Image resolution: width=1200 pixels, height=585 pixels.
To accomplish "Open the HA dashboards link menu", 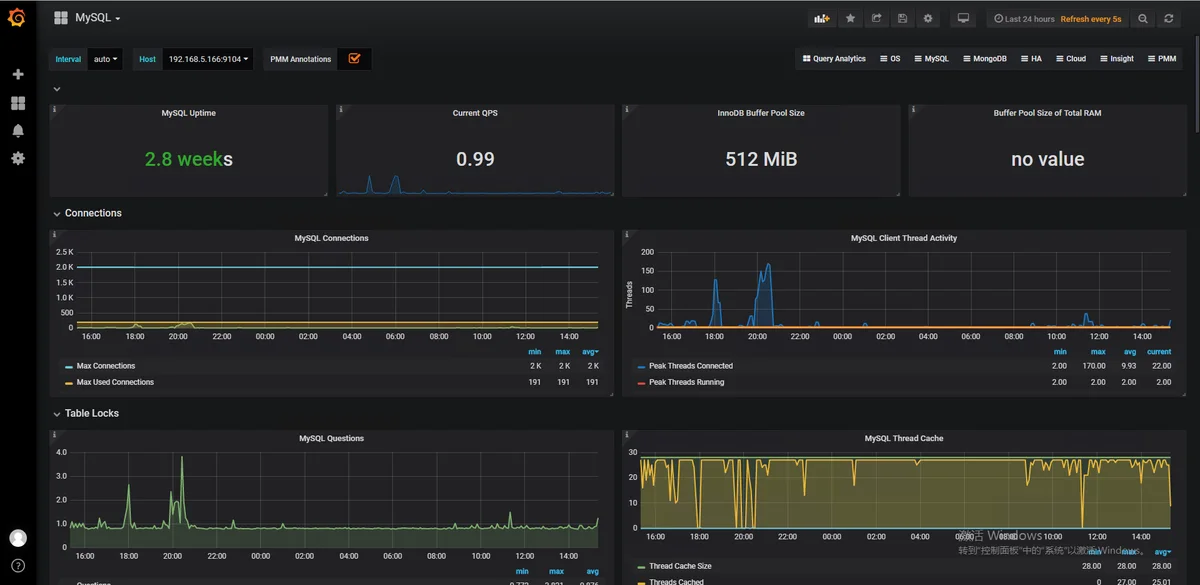I will pos(1031,59).
